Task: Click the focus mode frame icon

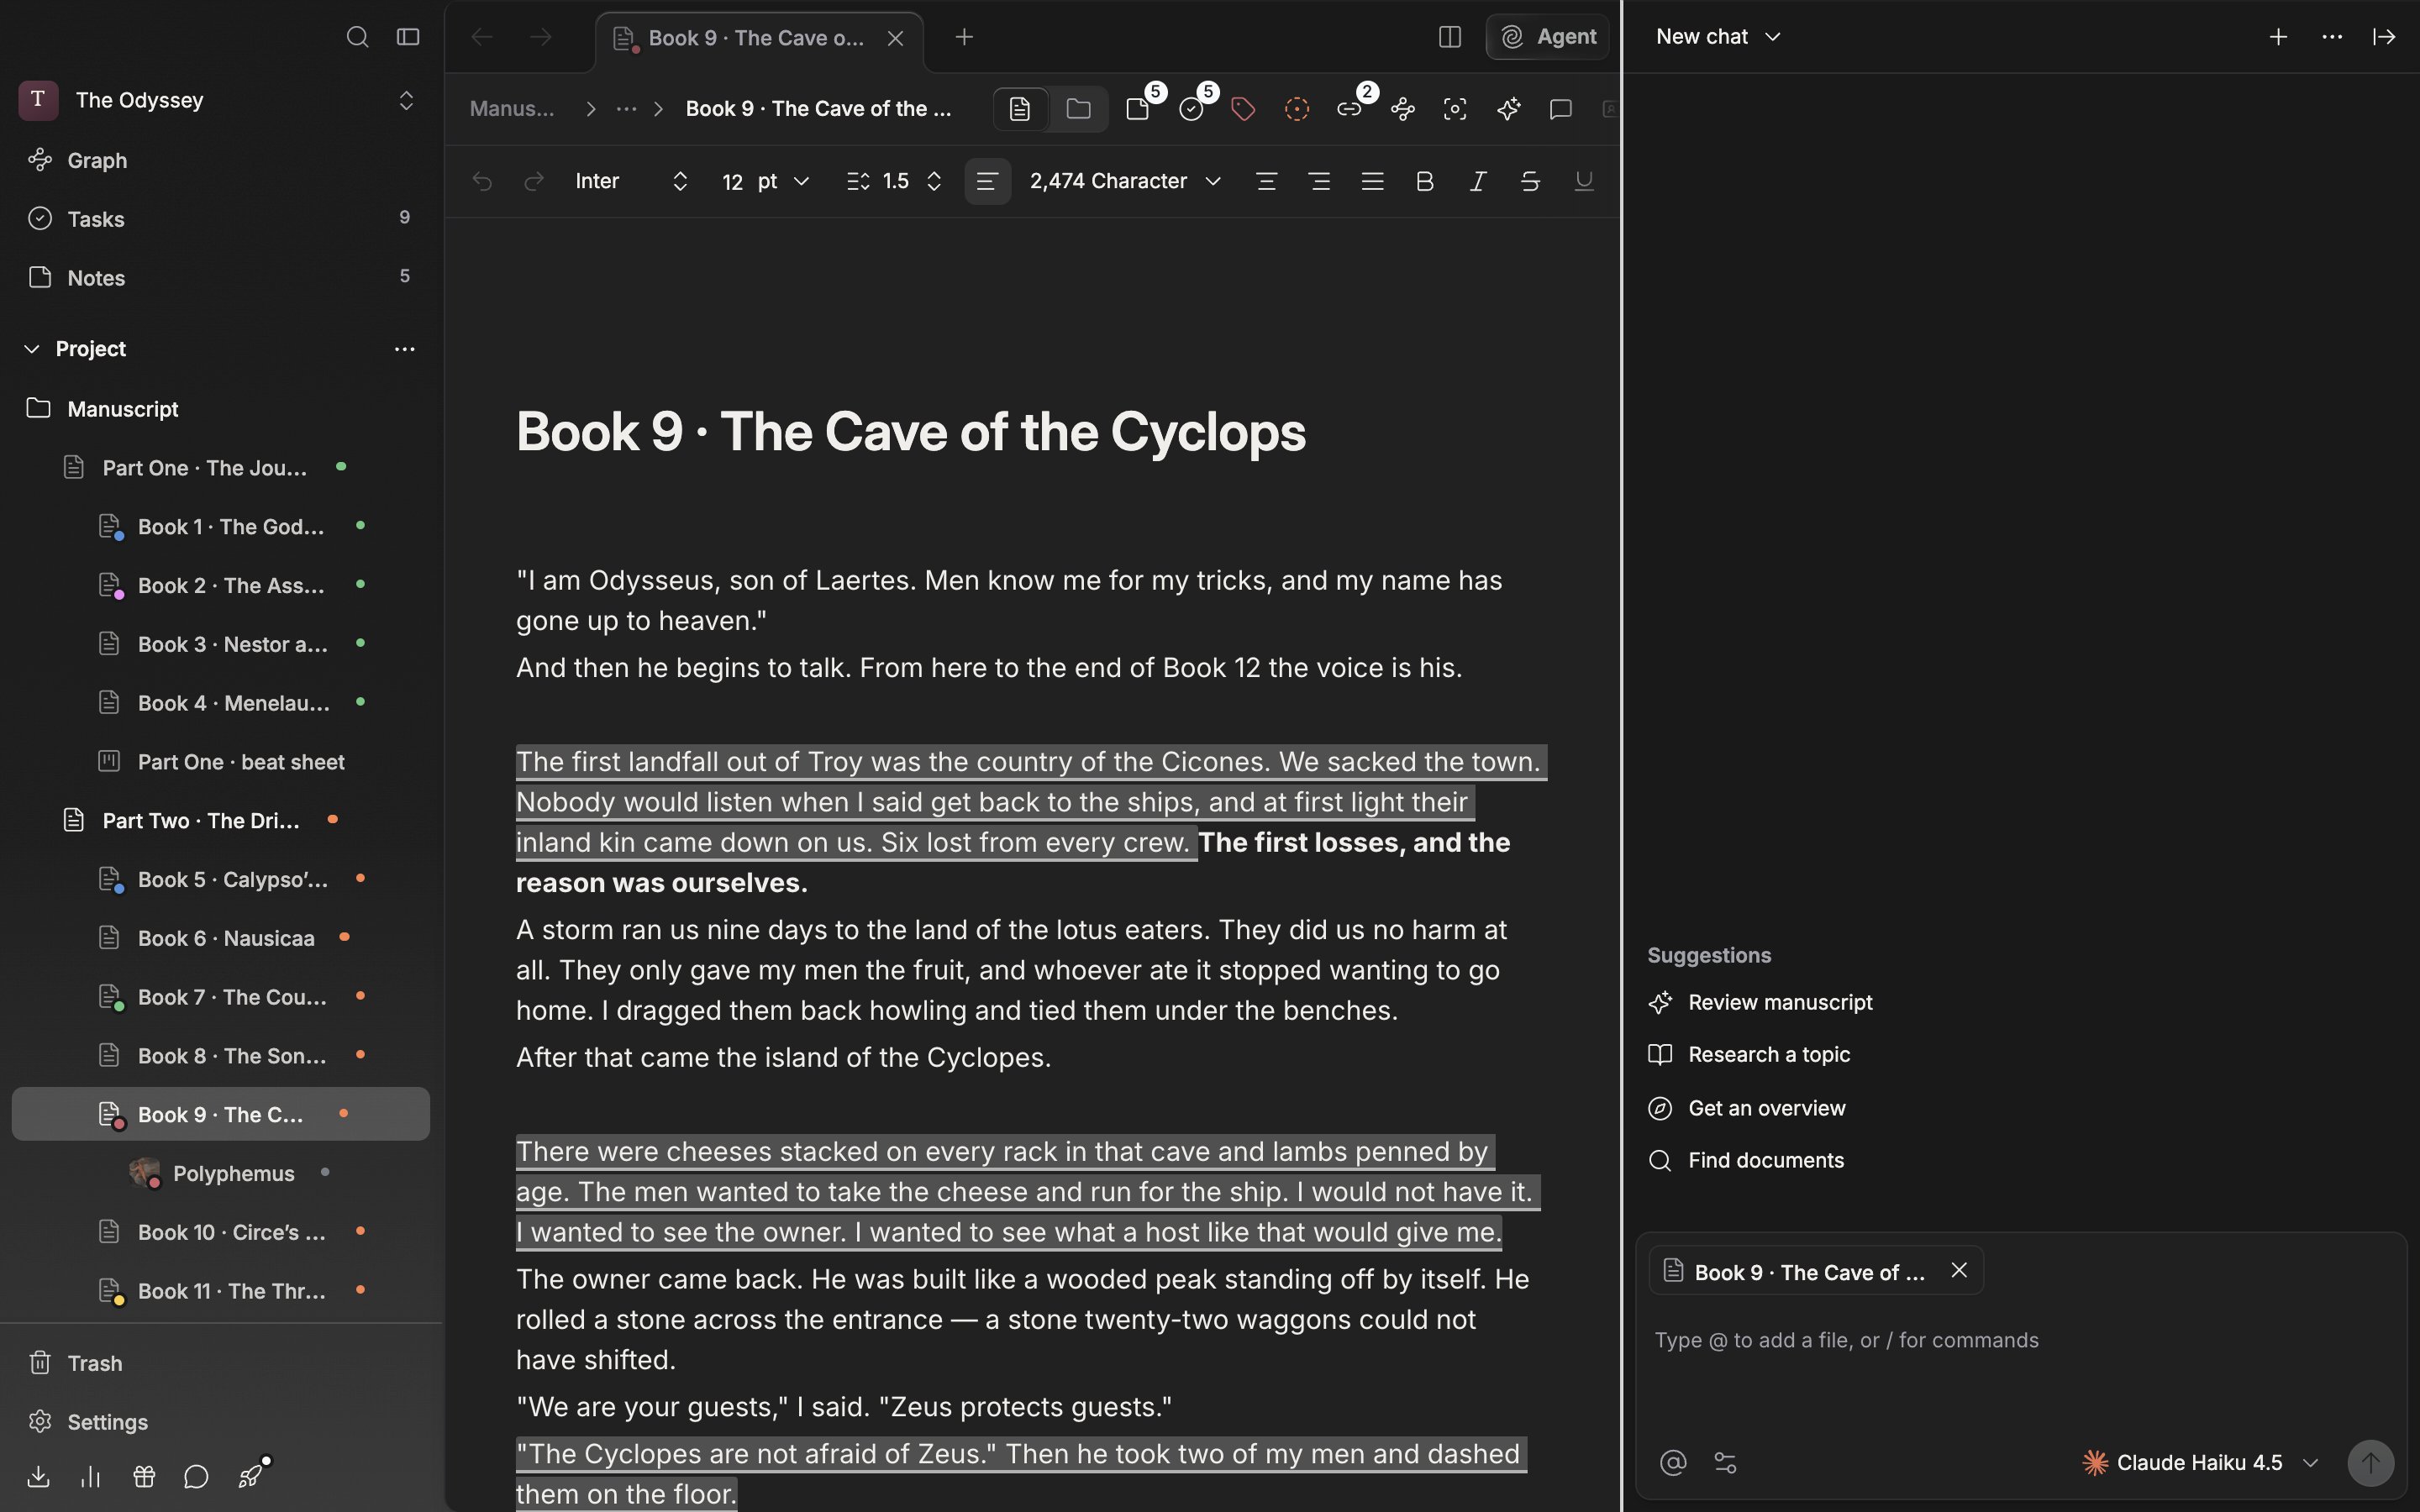Action: pyautogui.click(x=1455, y=109)
